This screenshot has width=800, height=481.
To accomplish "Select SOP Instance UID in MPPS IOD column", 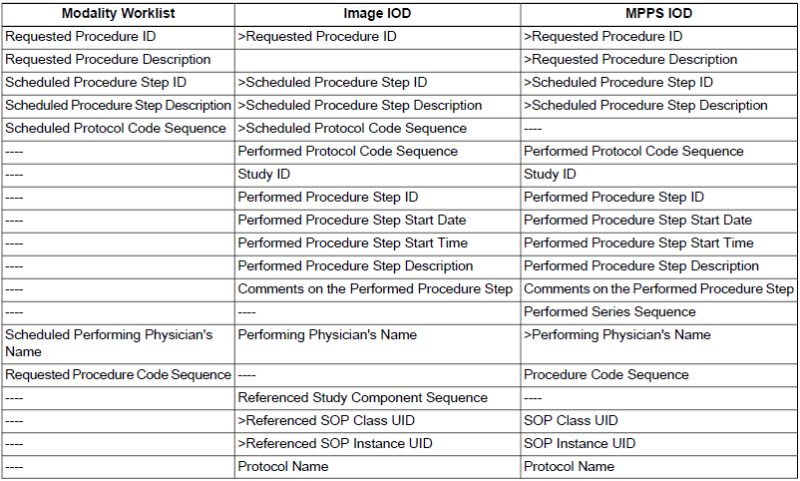I will click(580, 444).
